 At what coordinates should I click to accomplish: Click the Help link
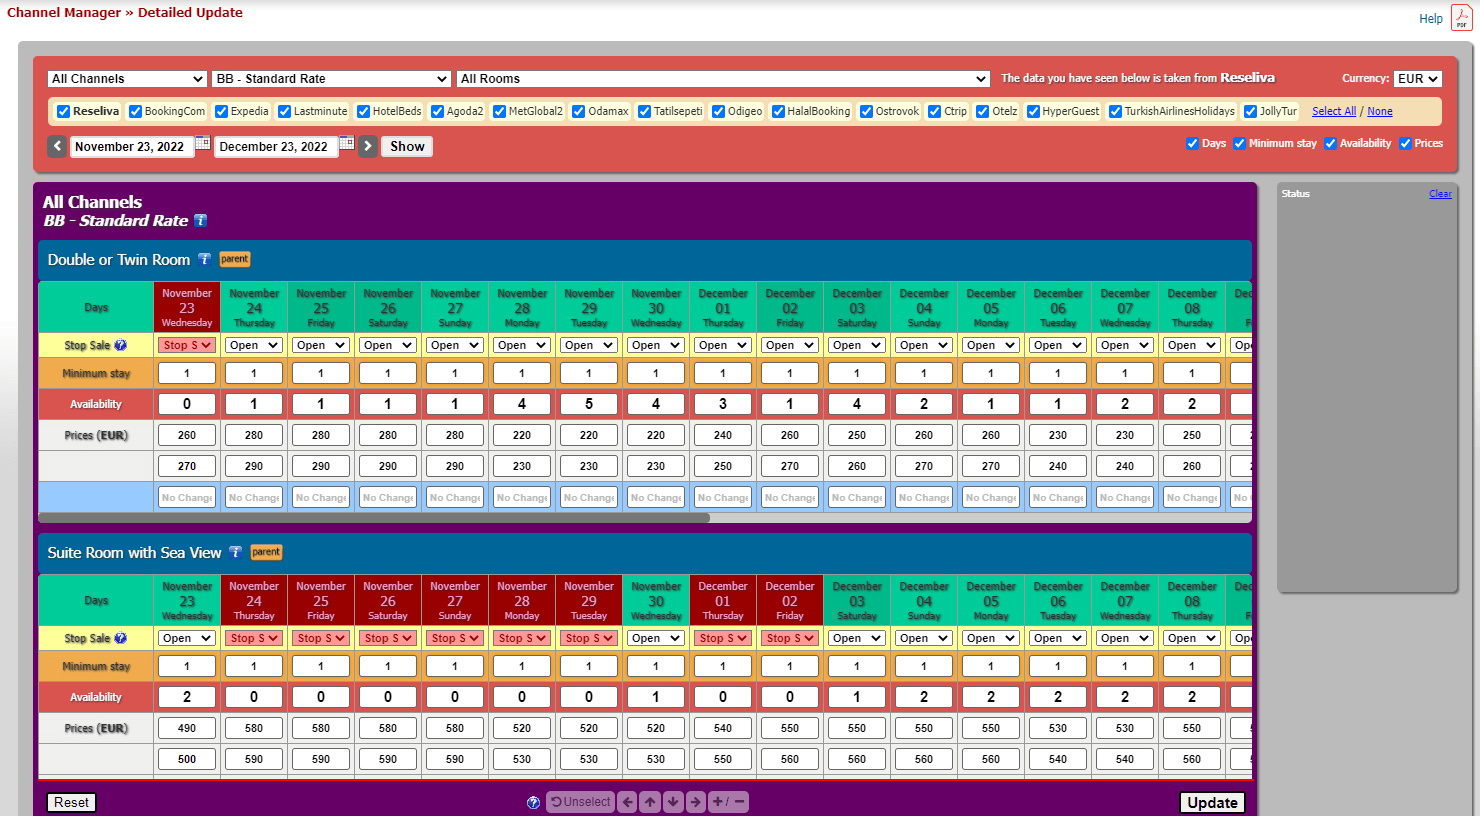(1431, 19)
